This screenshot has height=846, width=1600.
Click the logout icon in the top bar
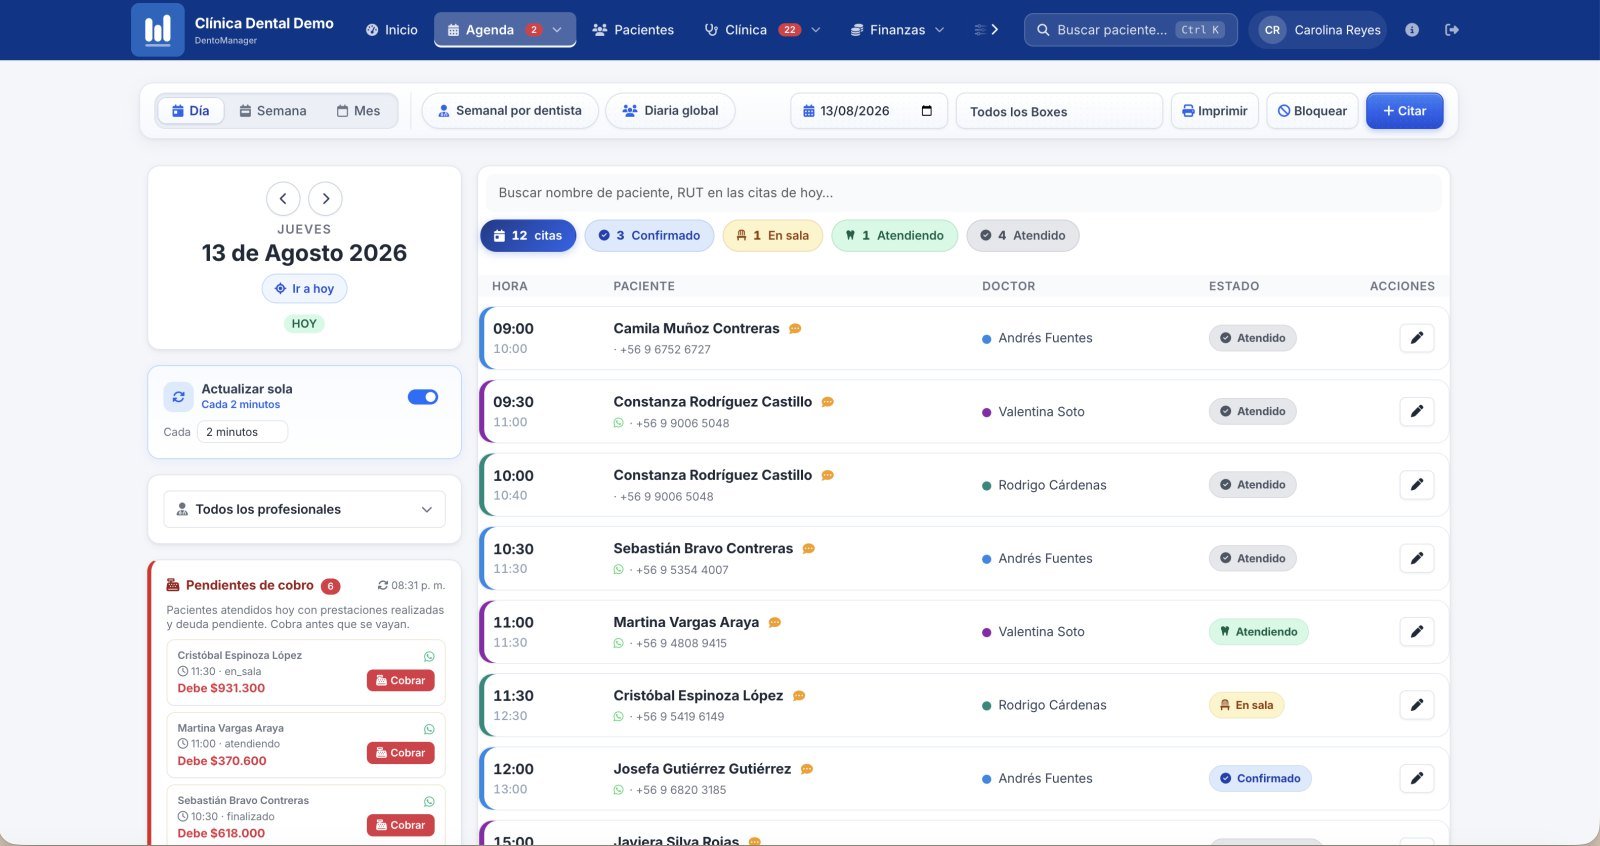1452,30
